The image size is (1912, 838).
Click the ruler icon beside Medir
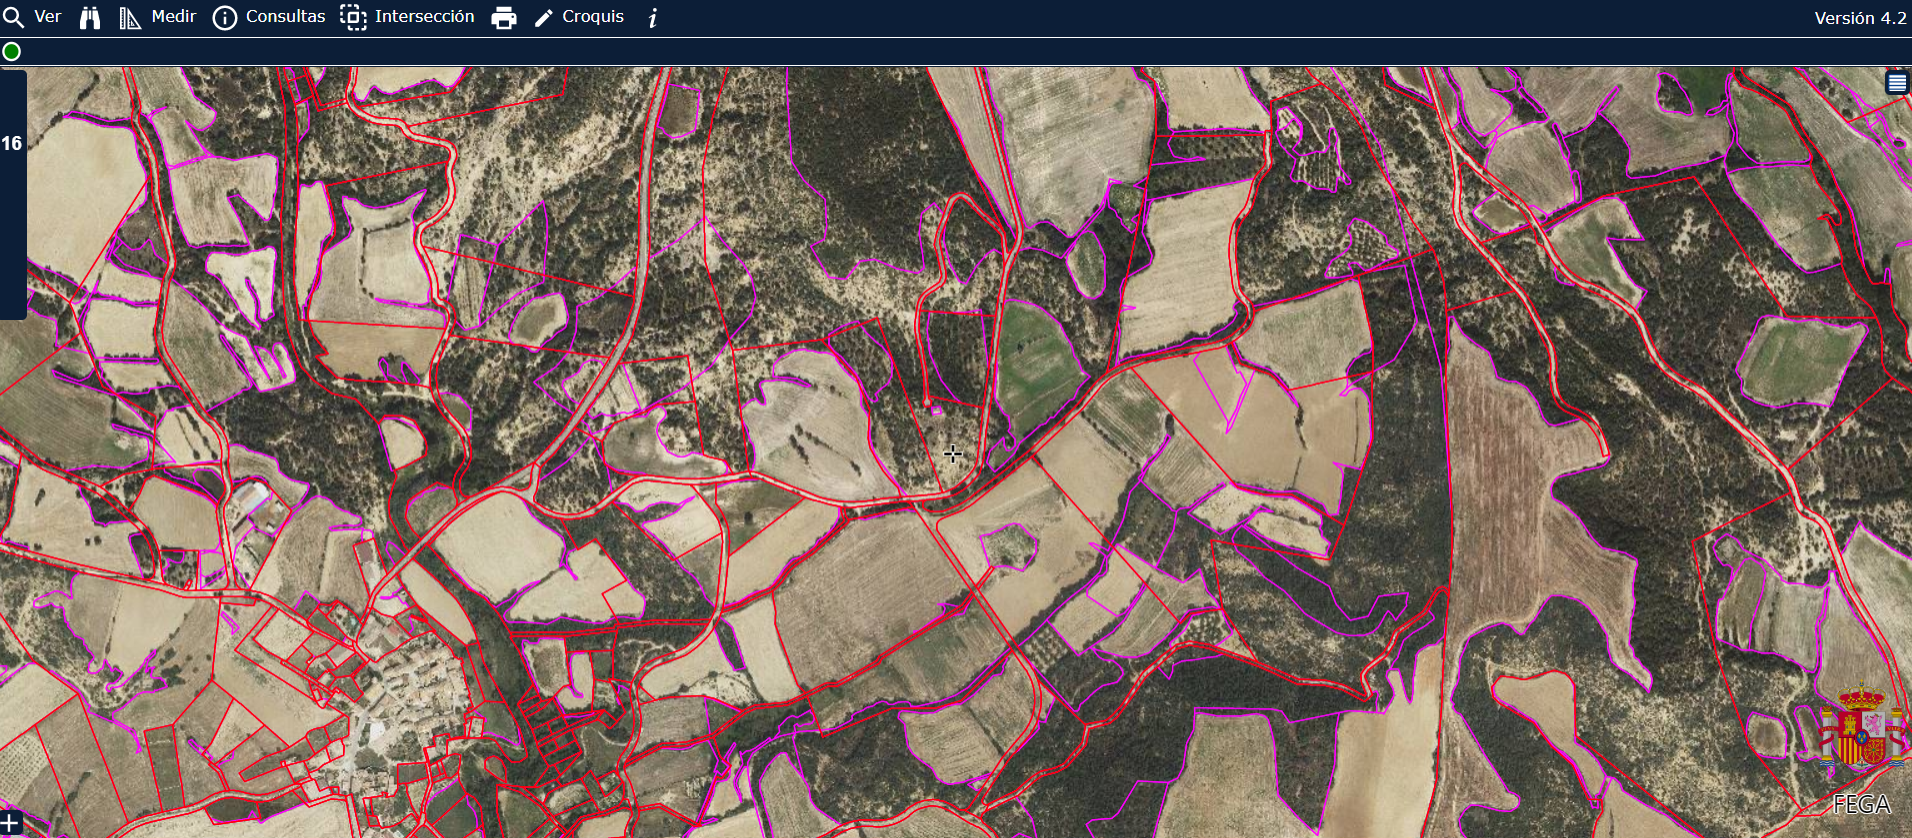130,18
